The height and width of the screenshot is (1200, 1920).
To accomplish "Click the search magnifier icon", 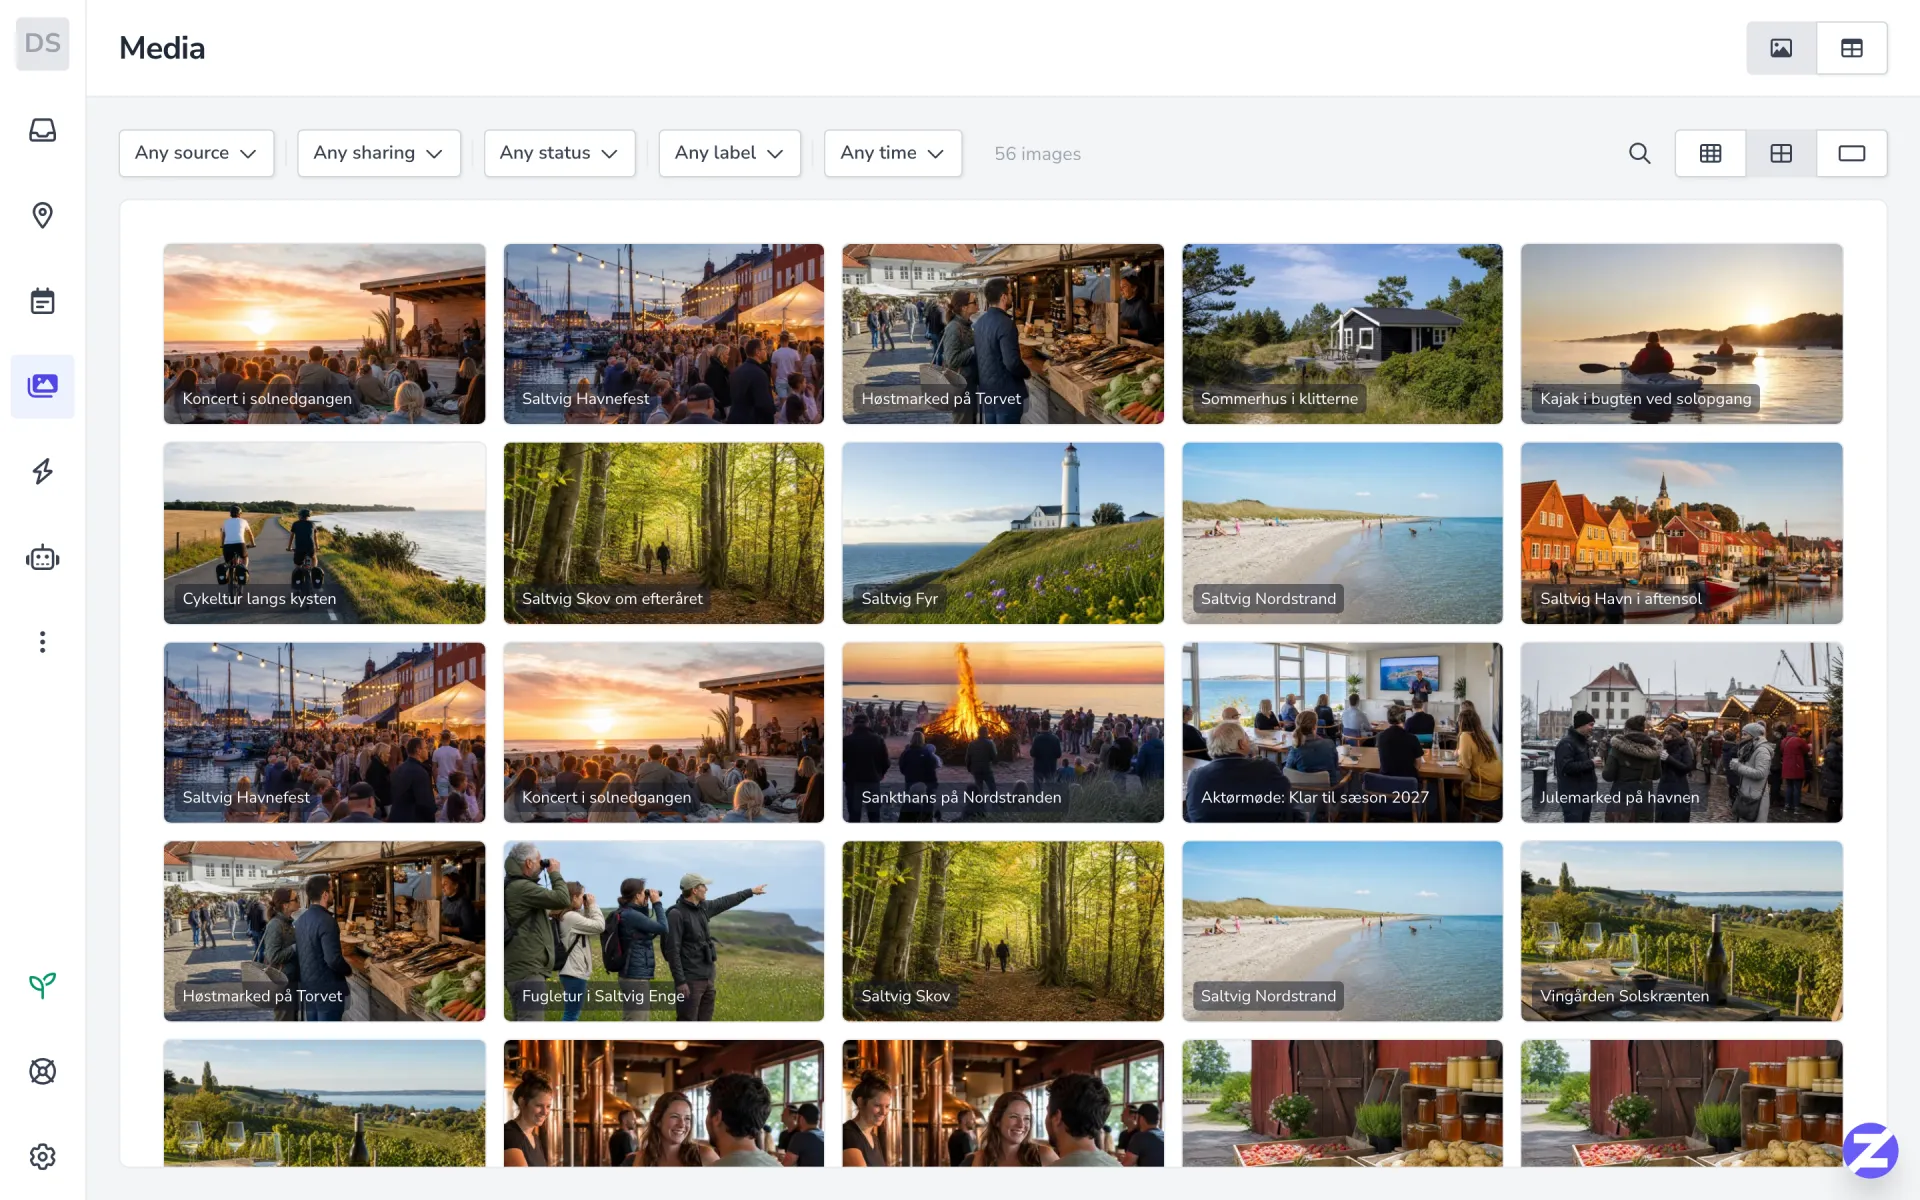I will tap(1640, 153).
